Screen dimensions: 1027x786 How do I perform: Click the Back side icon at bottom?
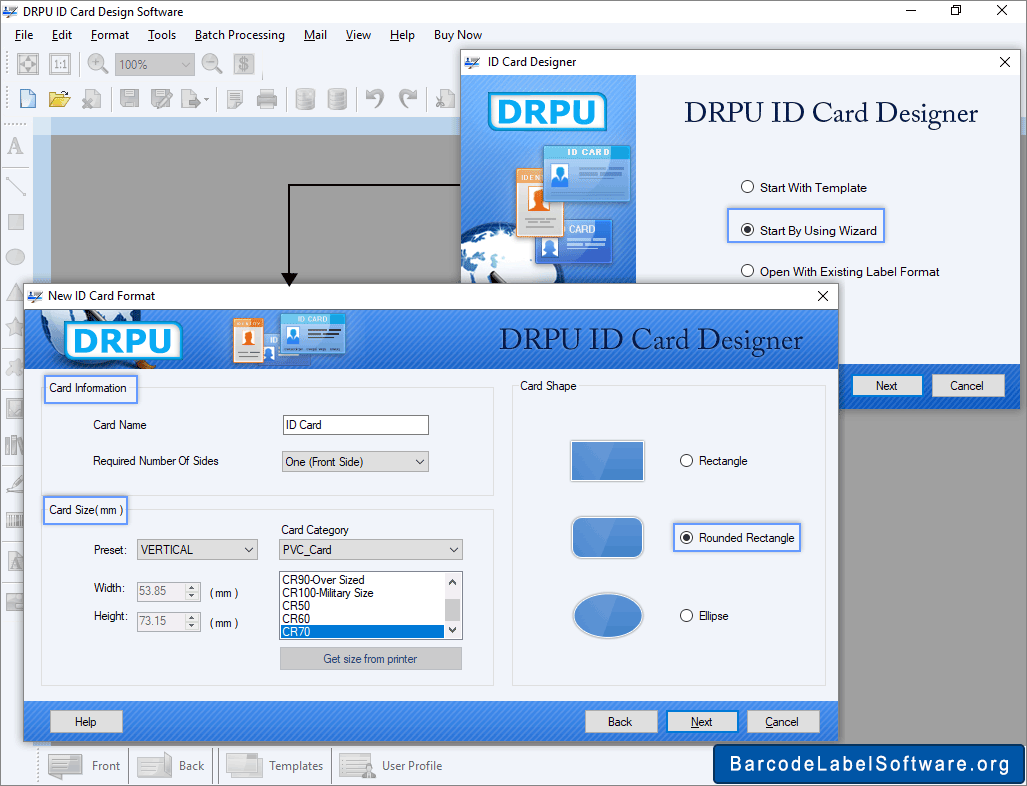click(154, 765)
